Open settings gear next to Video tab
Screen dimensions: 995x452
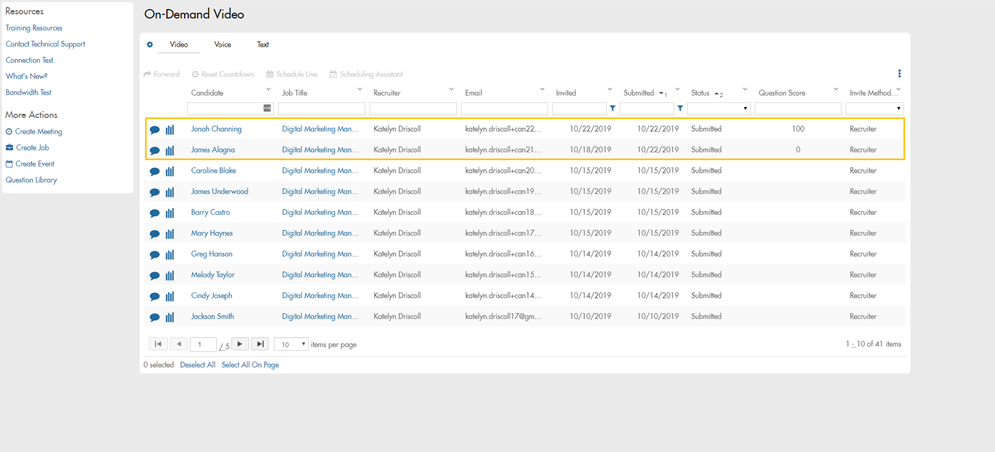tap(150, 45)
